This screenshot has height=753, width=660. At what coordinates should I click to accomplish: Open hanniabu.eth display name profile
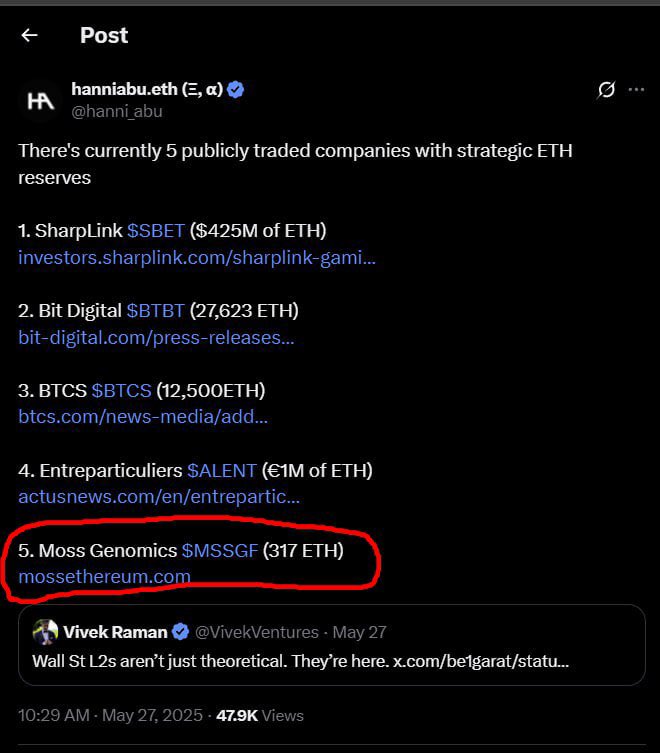(147, 89)
